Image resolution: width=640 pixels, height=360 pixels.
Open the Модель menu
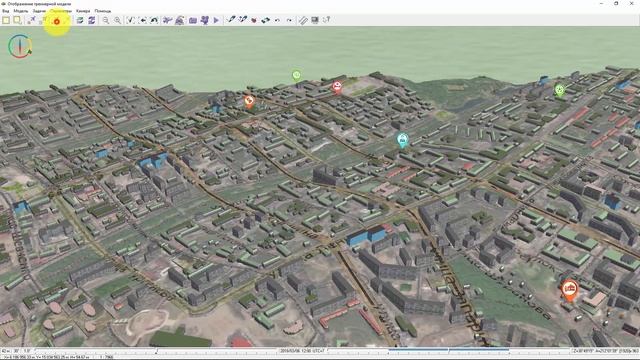(x=21, y=11)
